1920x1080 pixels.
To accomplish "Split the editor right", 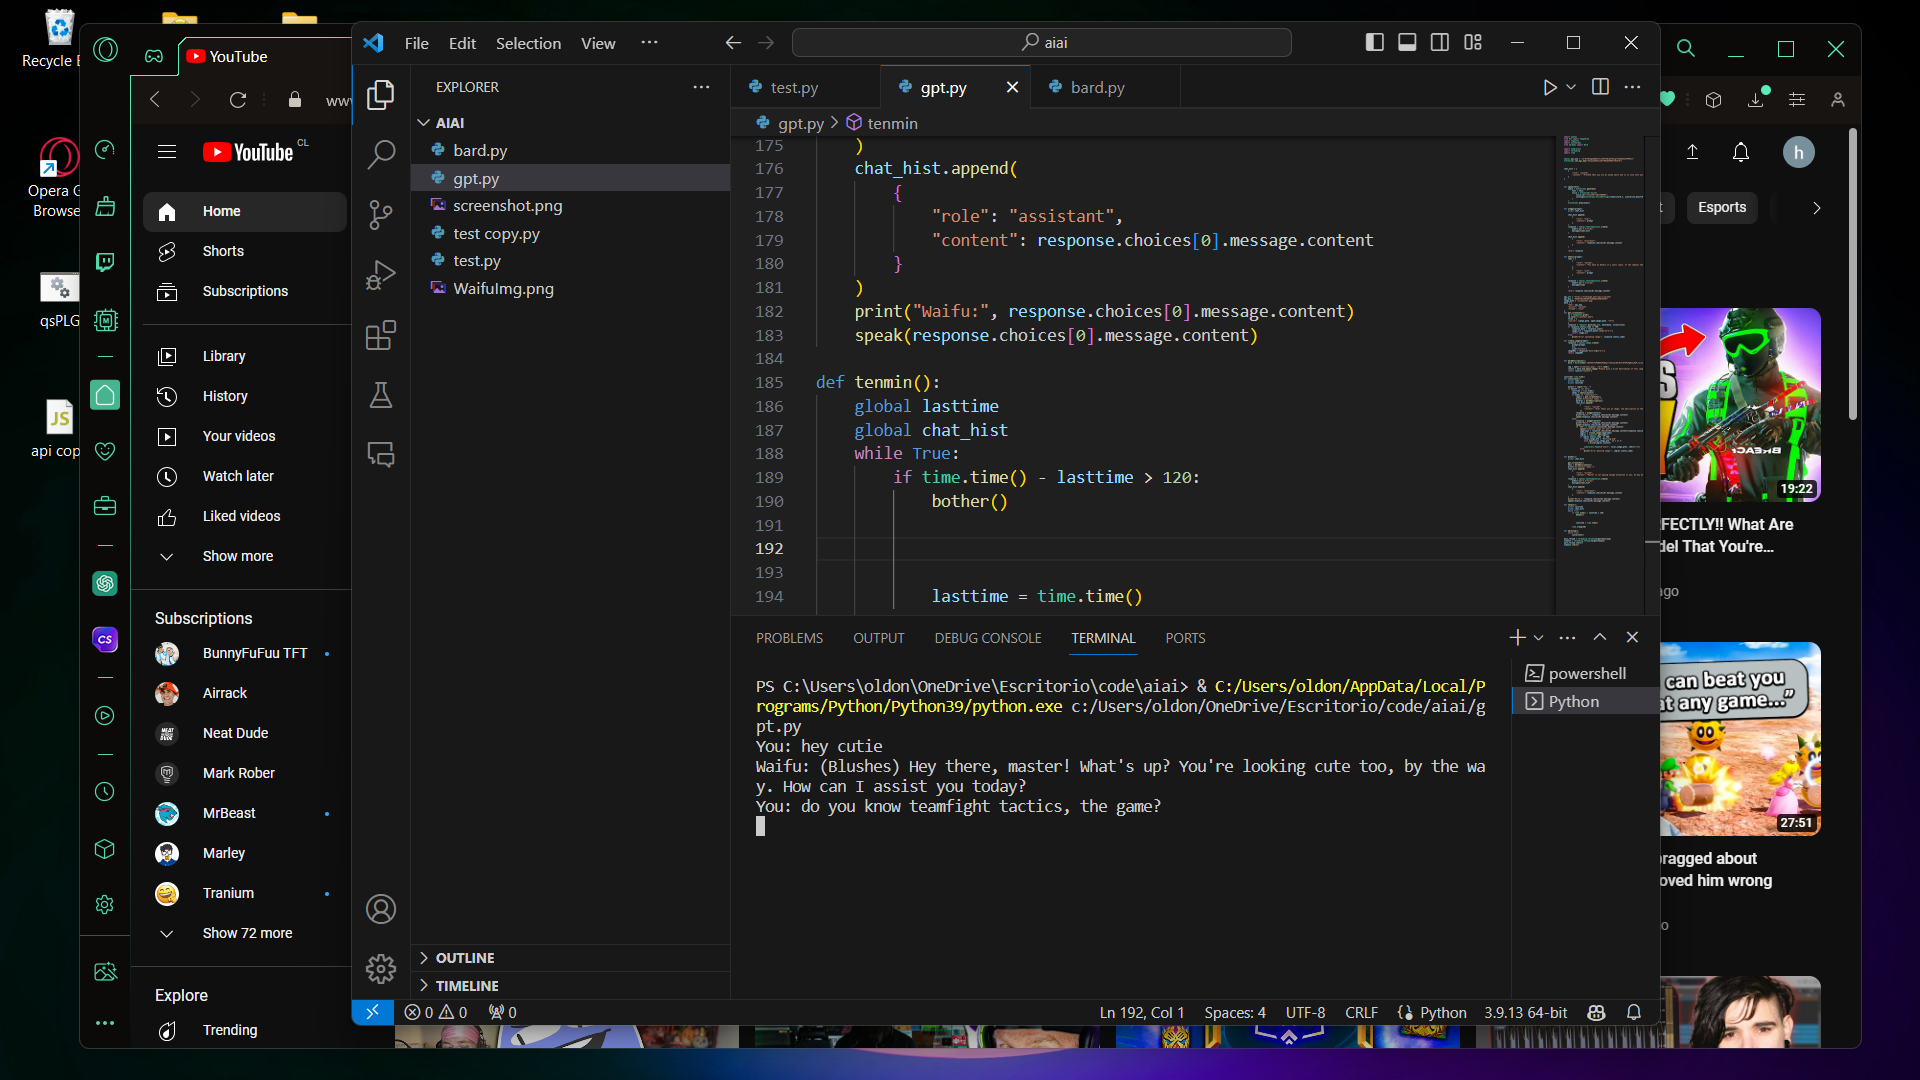I will (x=1600, y=88).
